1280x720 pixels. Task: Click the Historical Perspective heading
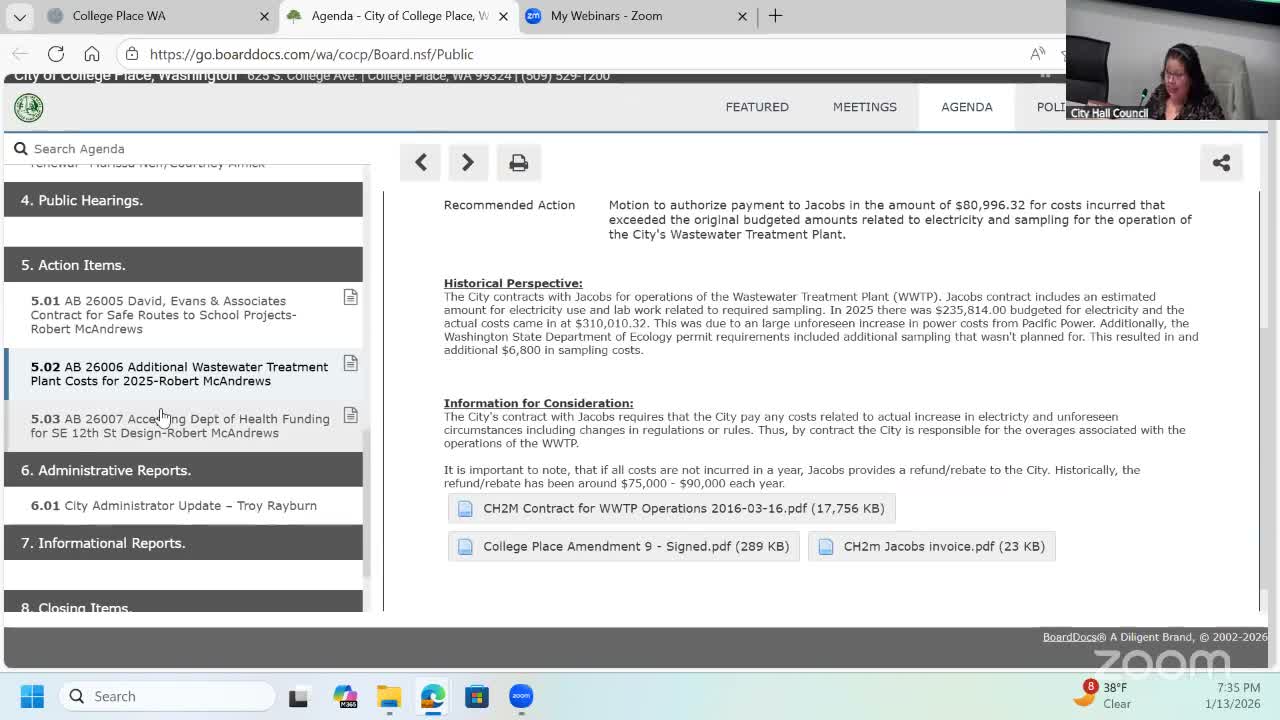click(x=513, y=283)
